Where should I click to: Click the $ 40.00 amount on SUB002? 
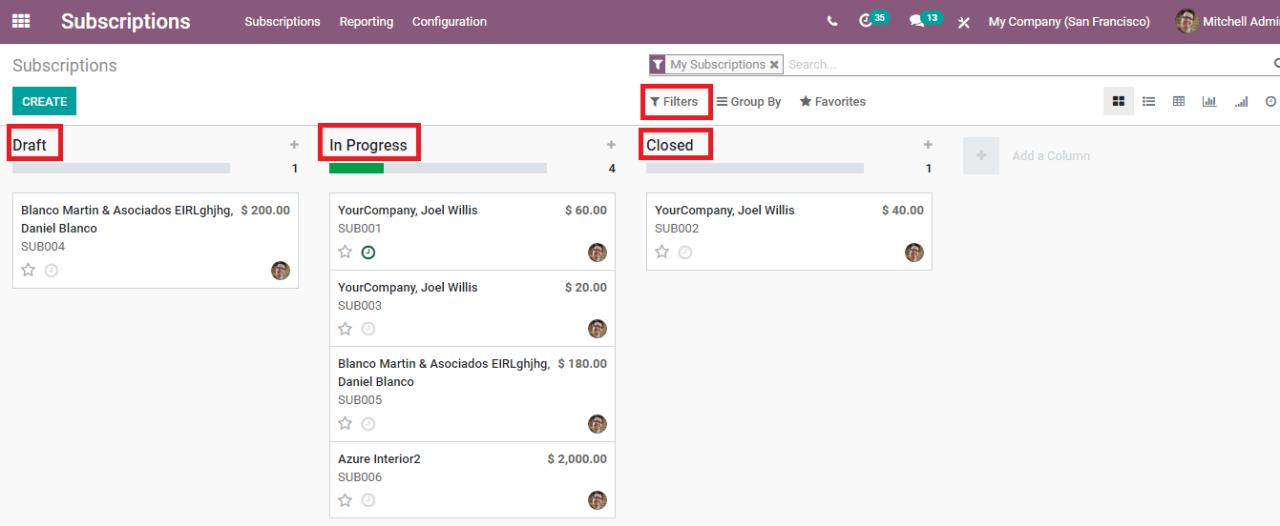pos(903,210)
